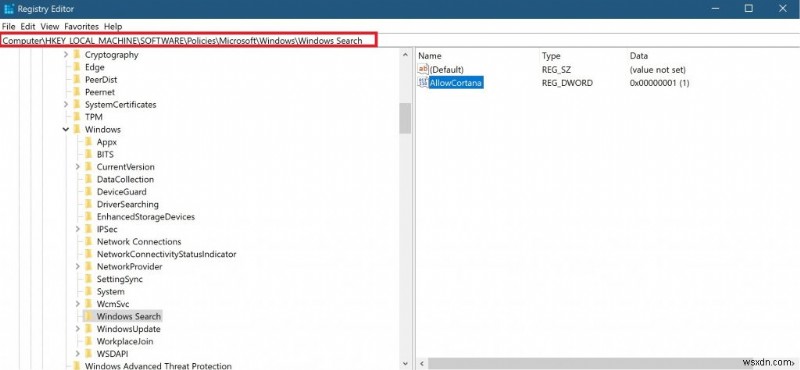Click the WorkplaceJoin folder icon
The width and height of the screenshot is (800, 370).
pyautogui.click(x=89, y=341)
